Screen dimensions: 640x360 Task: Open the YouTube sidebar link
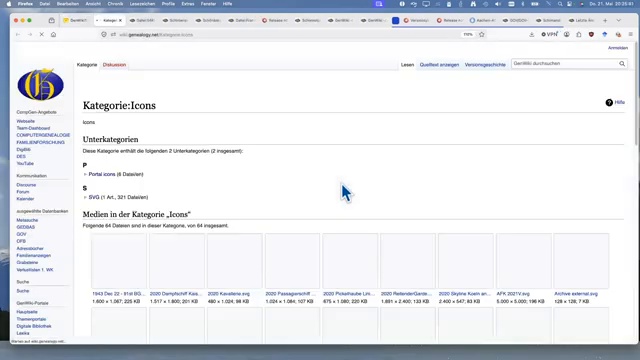(x=25, y=163)
